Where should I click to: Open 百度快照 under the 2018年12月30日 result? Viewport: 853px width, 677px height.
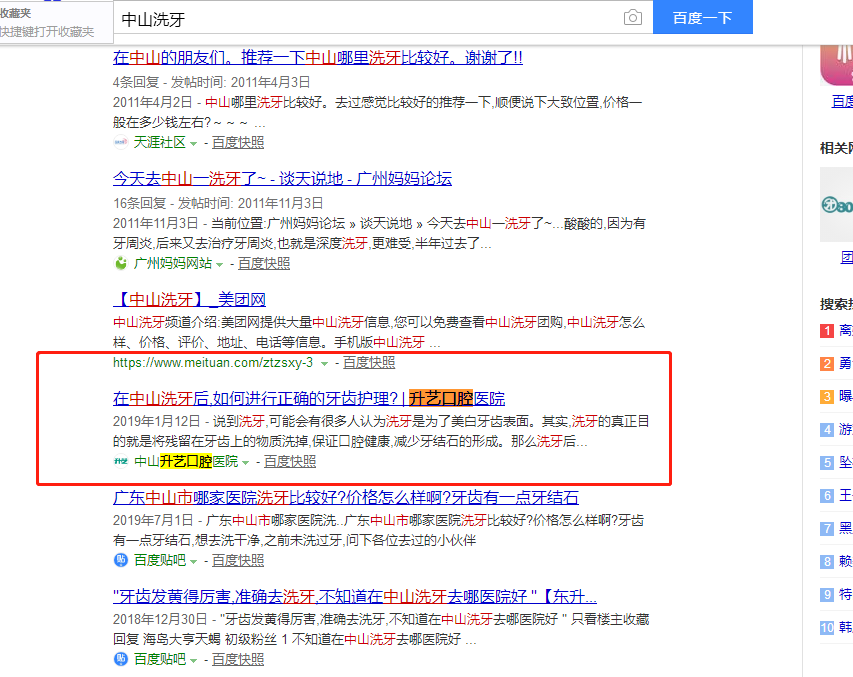pos(238,659)
